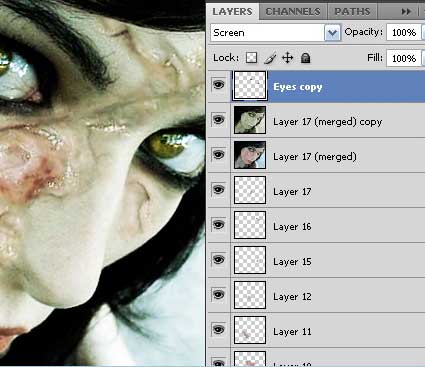The width and height of the screenshot is (425, 367).
Task: Select layer name Layer 17 (merged) copy
Action: coord(327,122)
